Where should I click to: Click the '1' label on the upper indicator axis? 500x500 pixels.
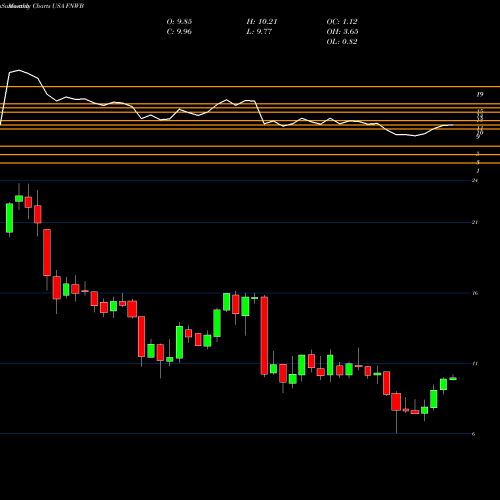[x=478, y=171]
